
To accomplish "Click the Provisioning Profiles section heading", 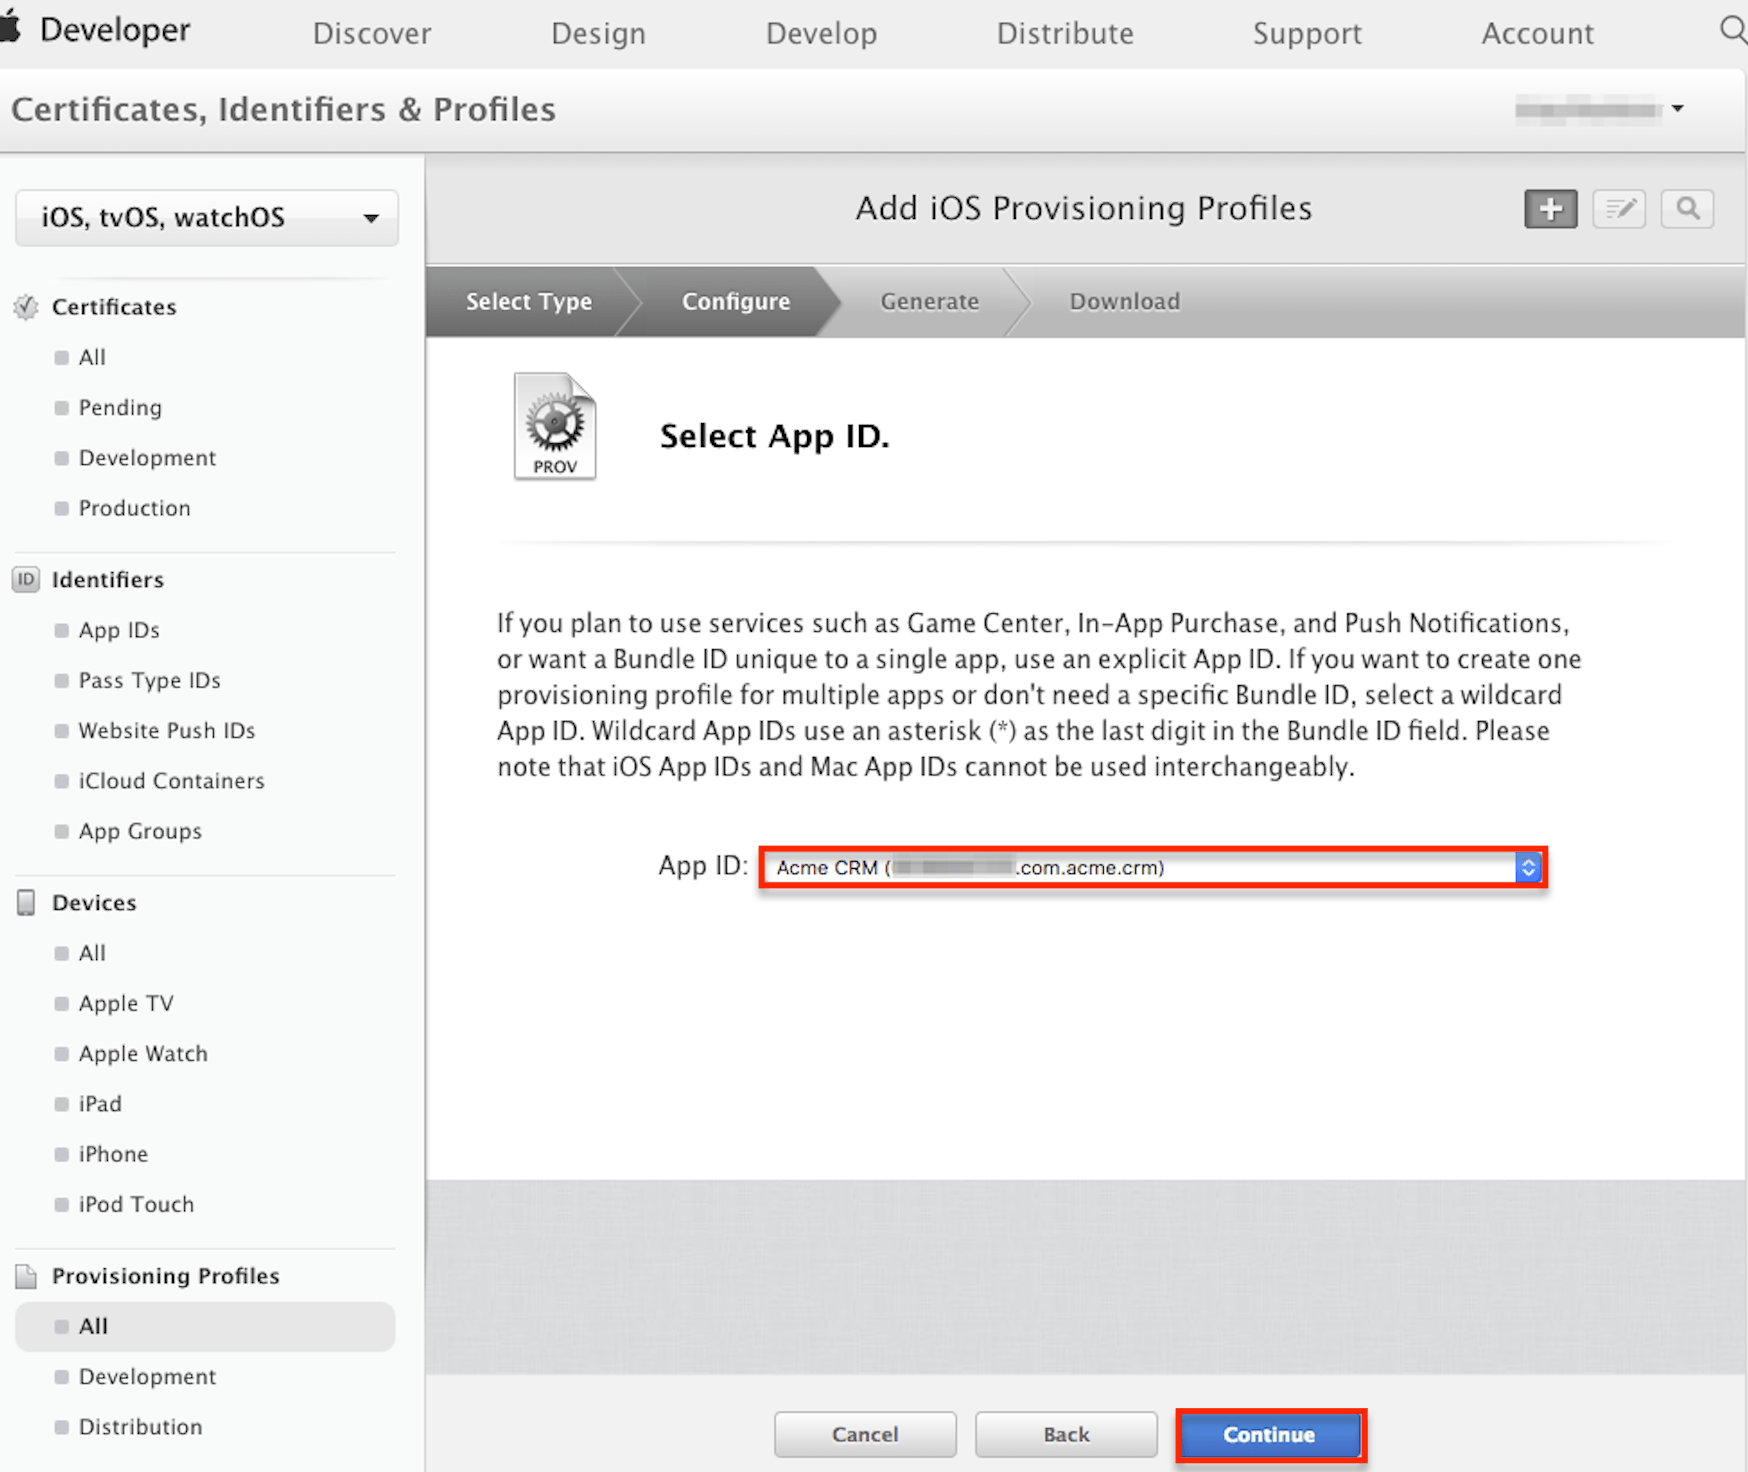I will (166, 1276).
